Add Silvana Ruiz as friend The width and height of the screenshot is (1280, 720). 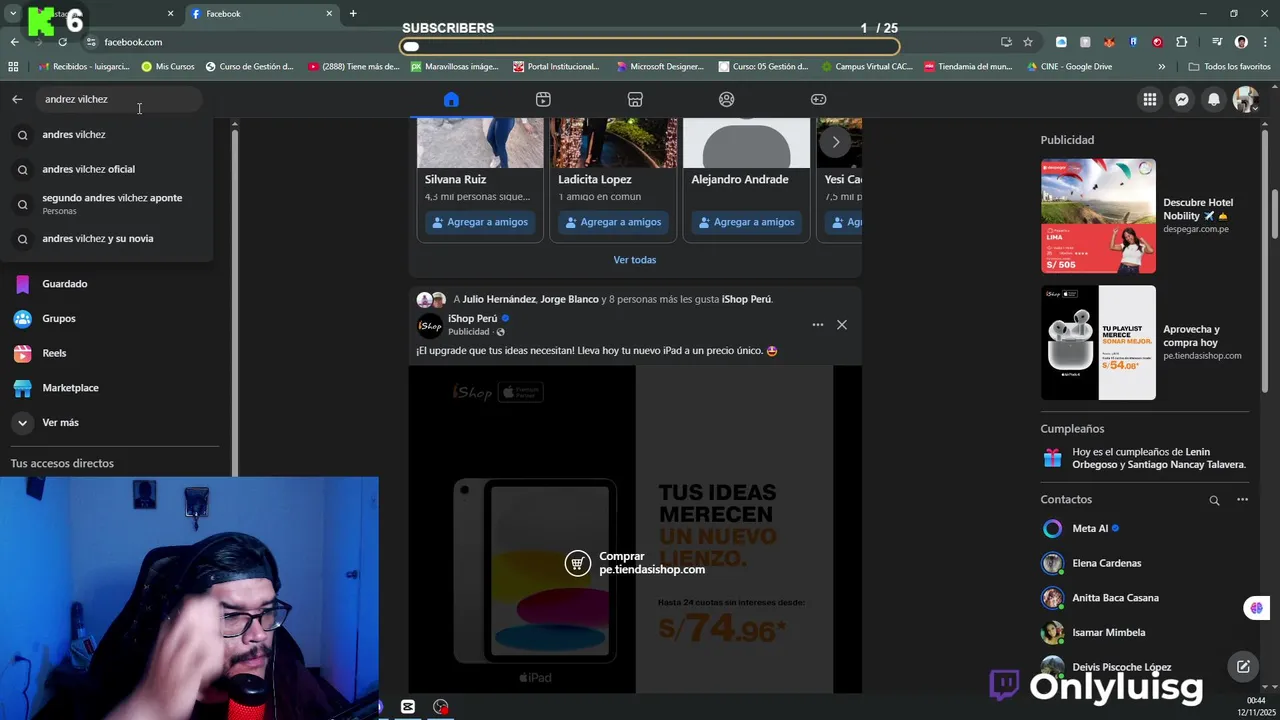pos(480,222)
